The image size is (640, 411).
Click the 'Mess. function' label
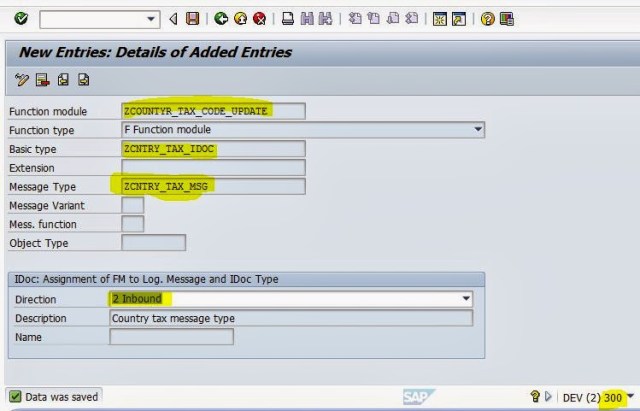[42, 224]
